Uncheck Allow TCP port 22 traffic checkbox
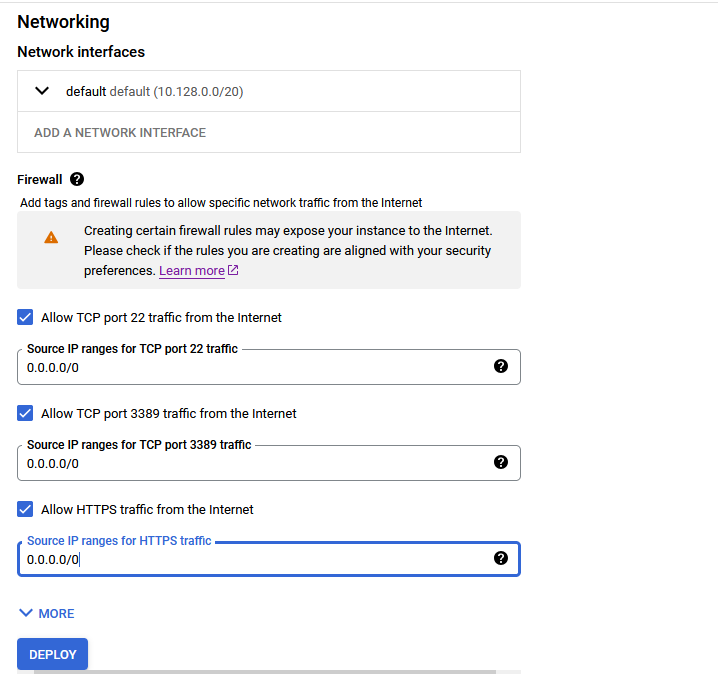This screenshot has height=674, width=718. click(25, 317)
